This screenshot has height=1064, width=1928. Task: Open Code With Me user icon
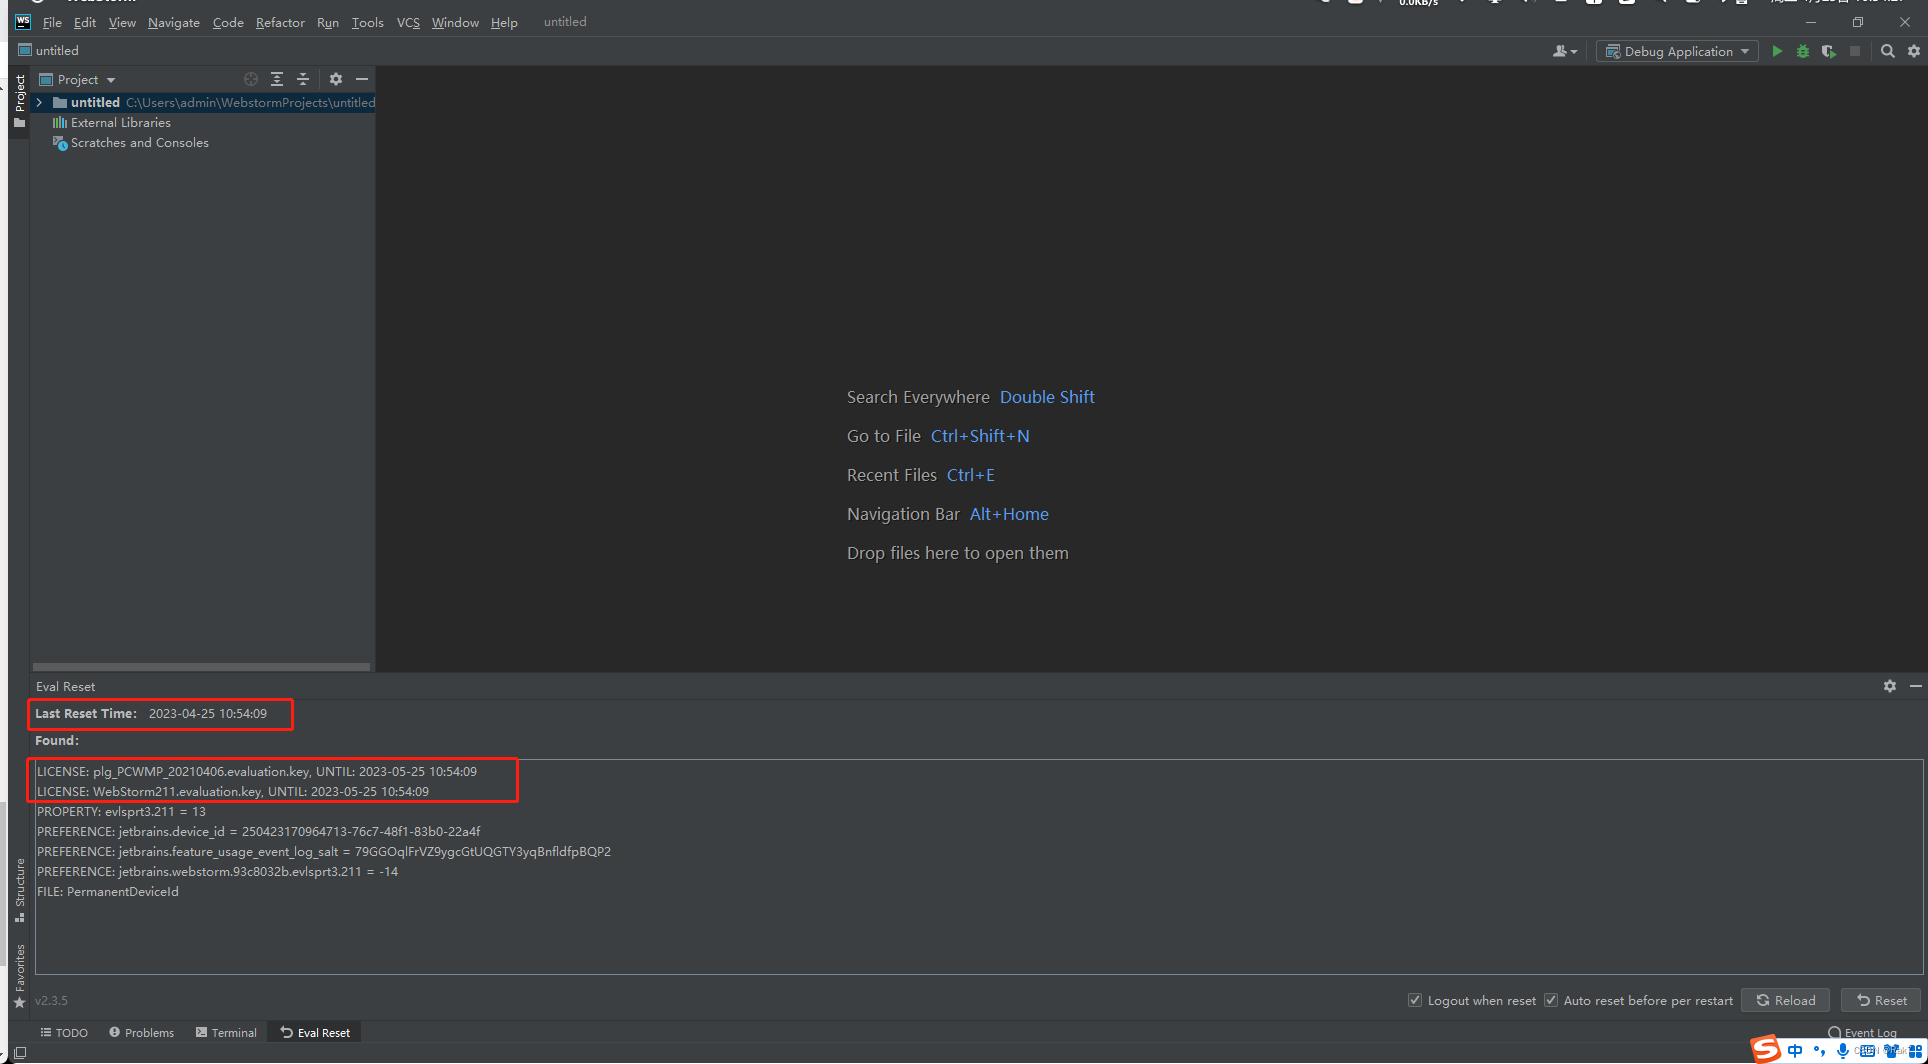tap(1564, 51)
